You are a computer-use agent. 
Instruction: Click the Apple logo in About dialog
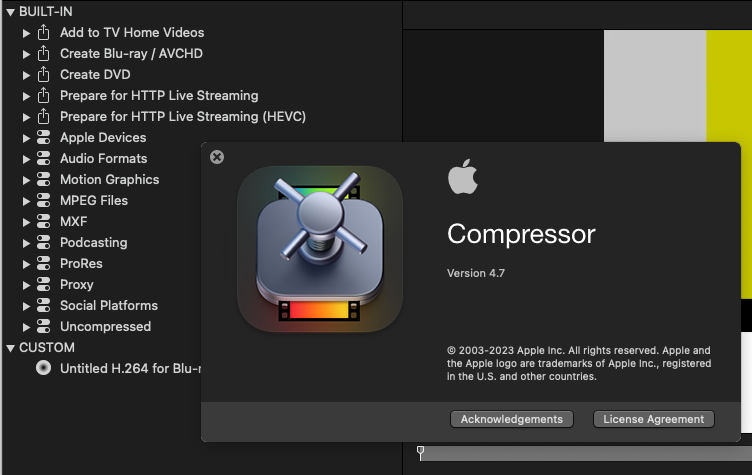pyautogui.click(x=462, y=177)
